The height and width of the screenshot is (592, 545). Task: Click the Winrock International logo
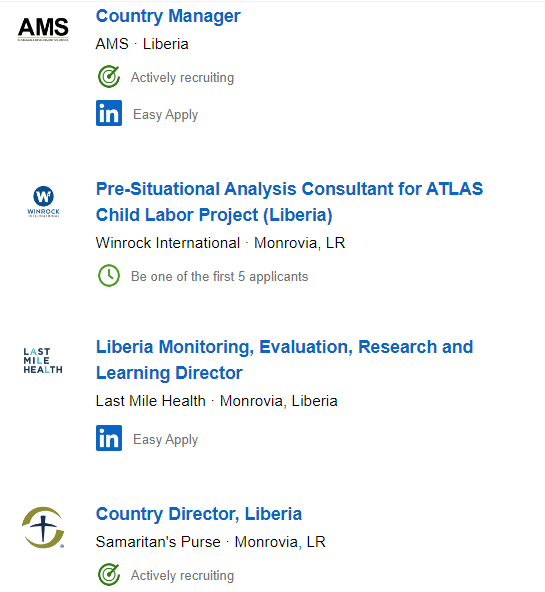click(43, 201)
